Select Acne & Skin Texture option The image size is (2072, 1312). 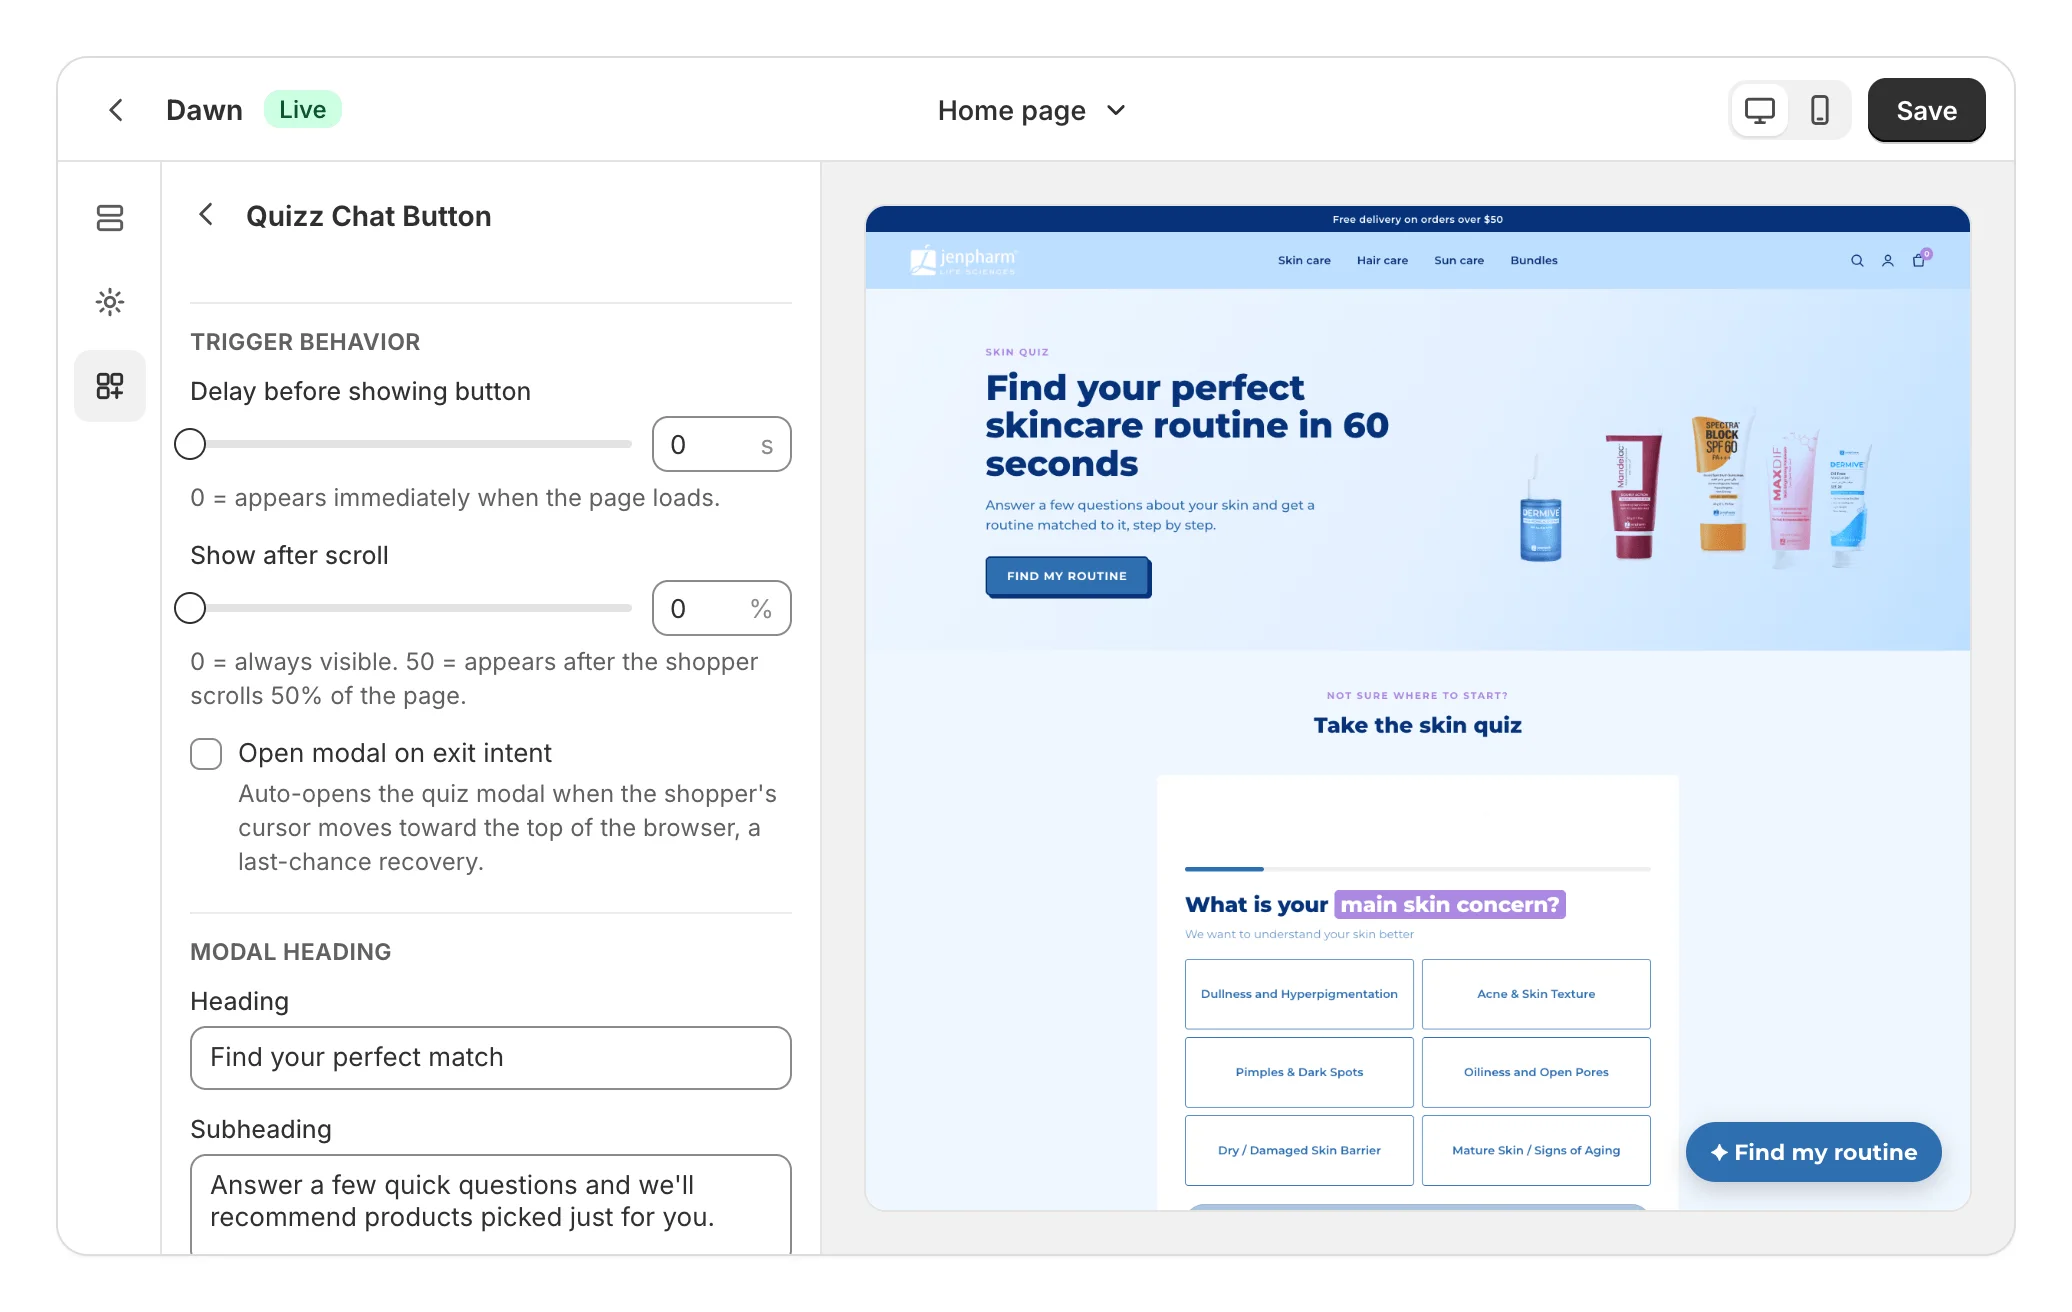pos(1536,994)
